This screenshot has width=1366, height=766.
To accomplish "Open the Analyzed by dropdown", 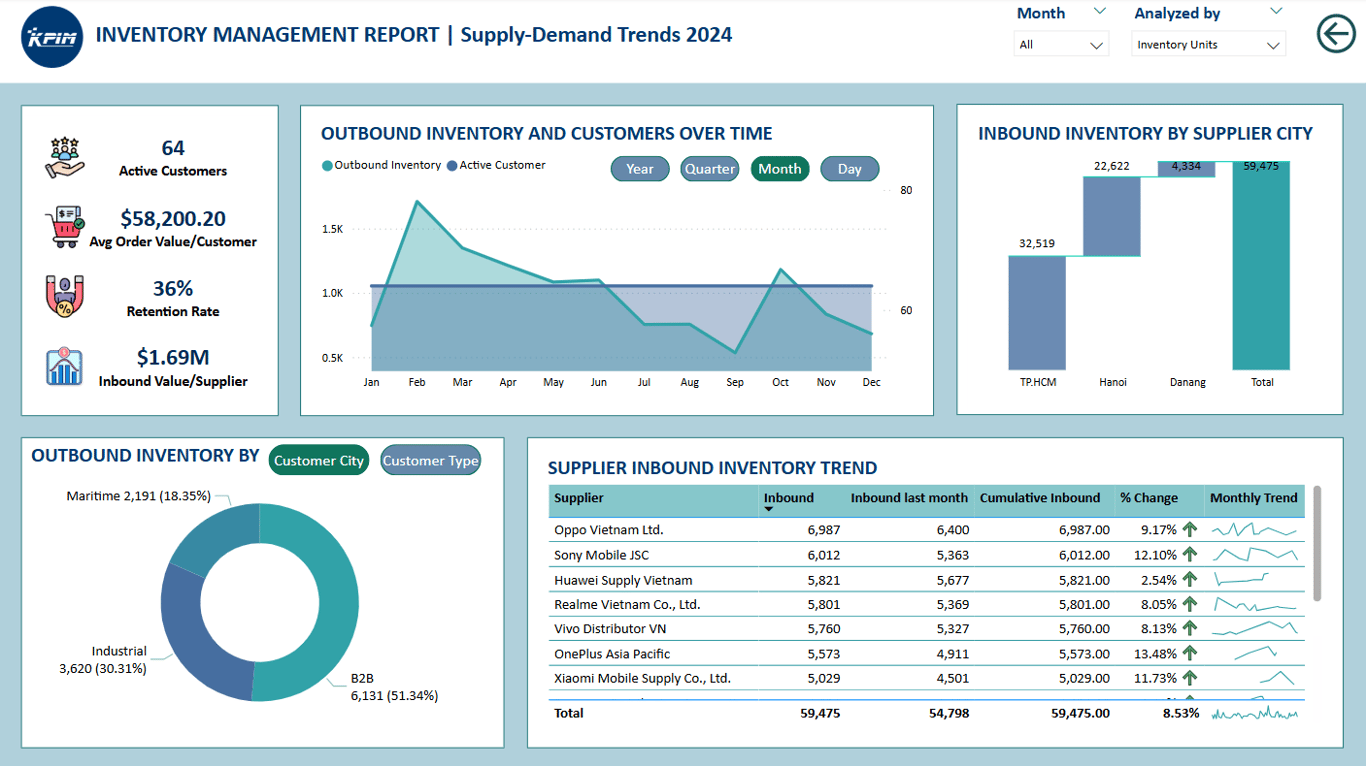I will [x=1209, y=45].
